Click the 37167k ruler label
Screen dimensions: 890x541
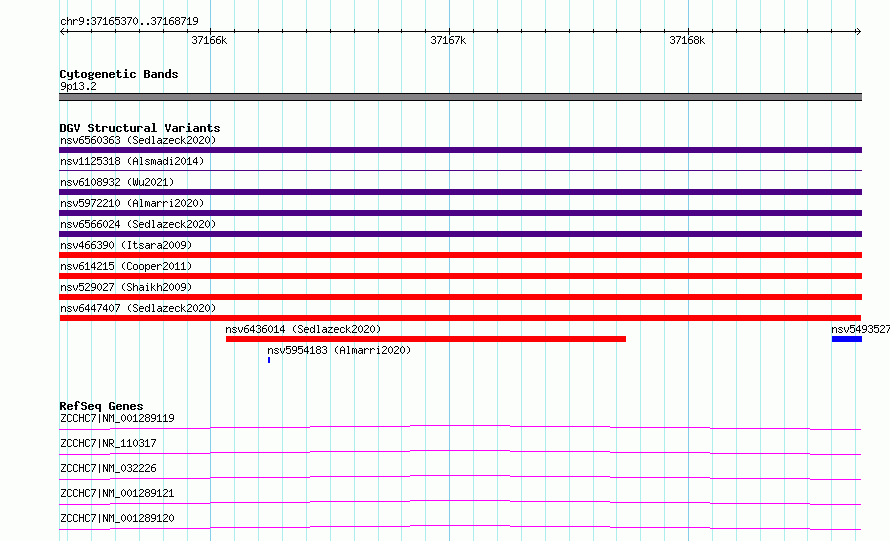tap(448, 40)
